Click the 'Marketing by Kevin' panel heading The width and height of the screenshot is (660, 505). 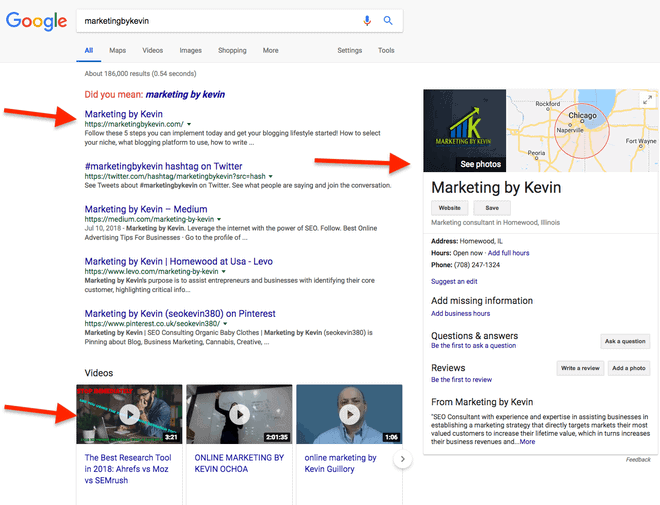[496, 187]
